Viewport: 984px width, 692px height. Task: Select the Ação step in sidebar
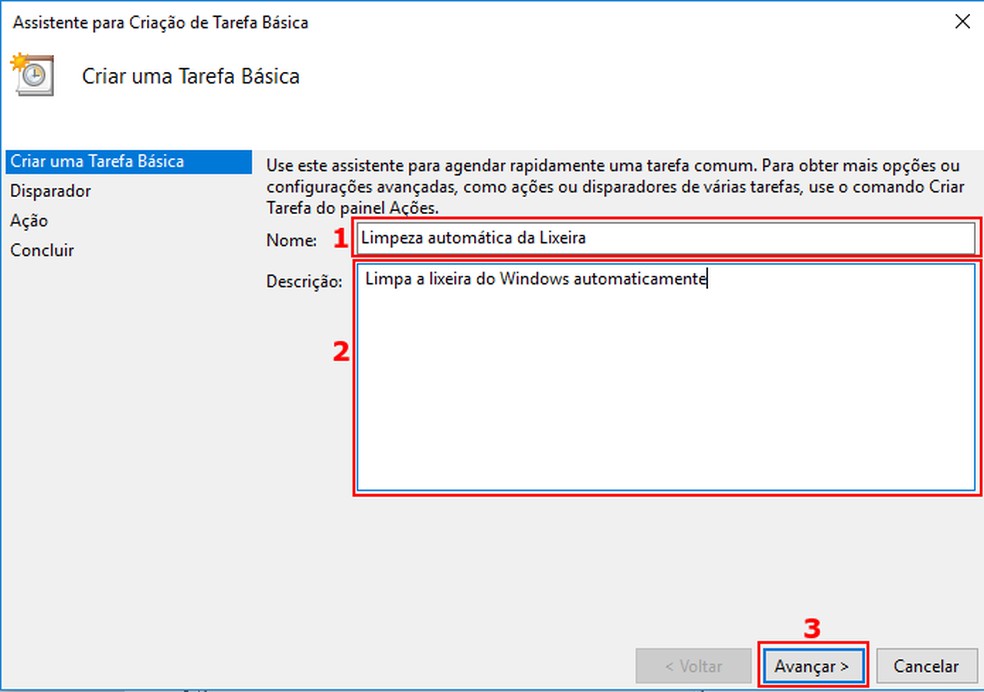pos(29,221)
